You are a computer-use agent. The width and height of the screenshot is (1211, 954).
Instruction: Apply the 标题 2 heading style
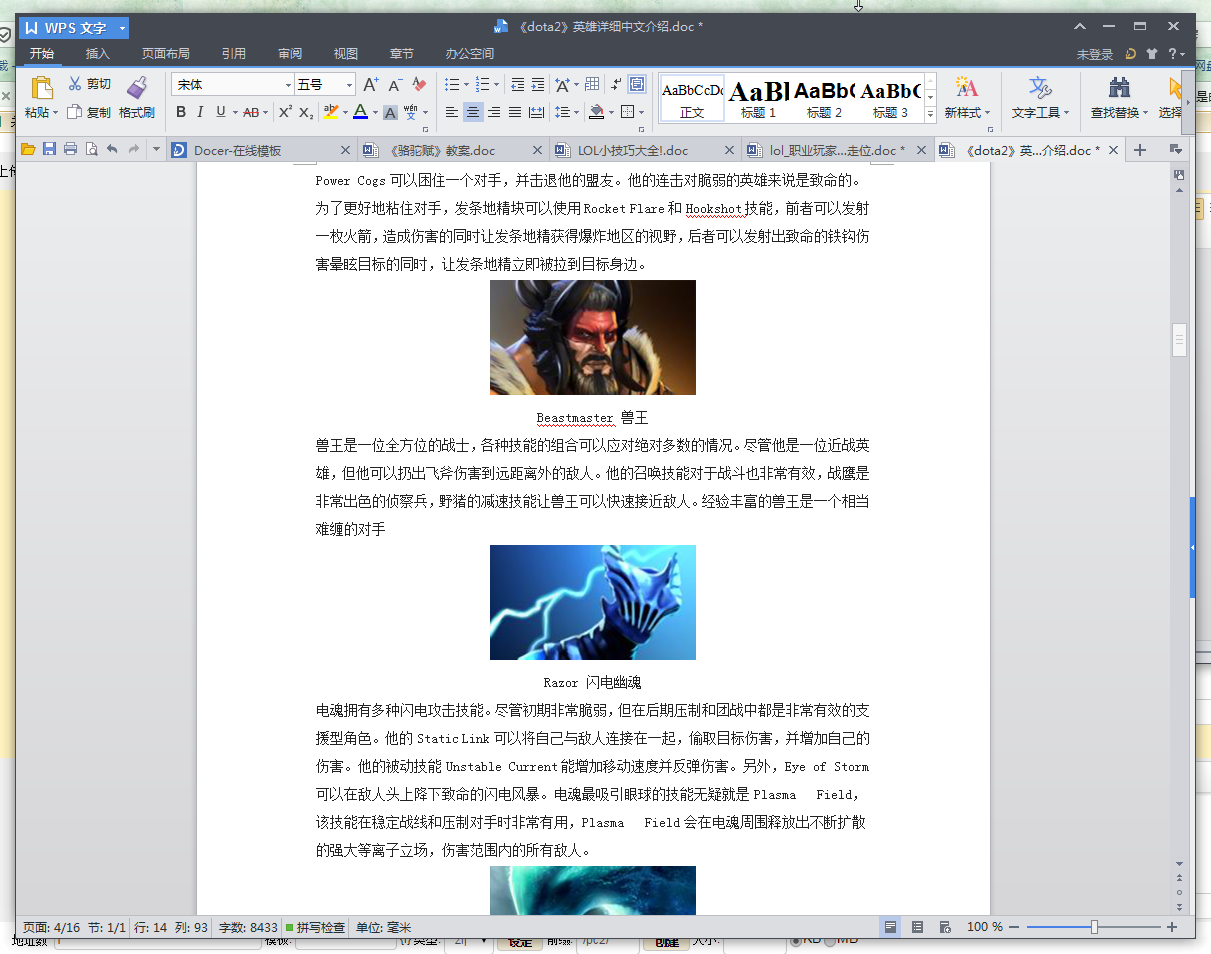(x=824, y=98)
